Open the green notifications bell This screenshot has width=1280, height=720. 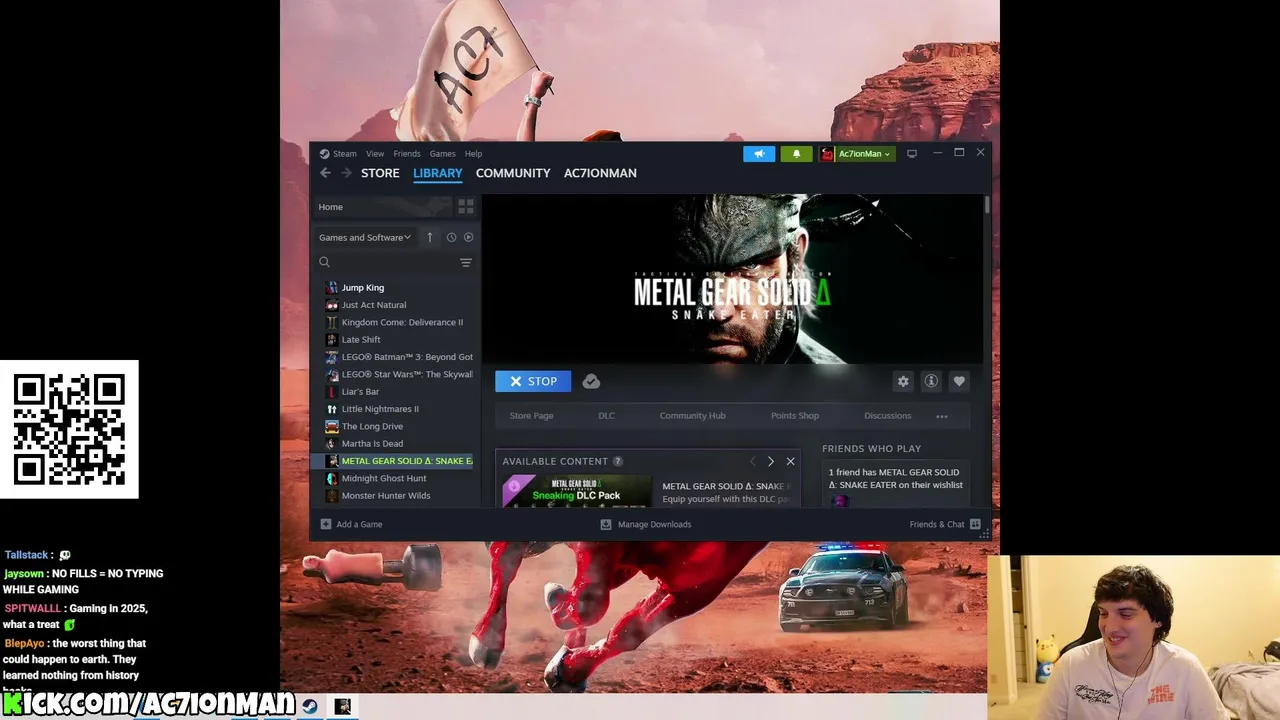tap(796, 154)
